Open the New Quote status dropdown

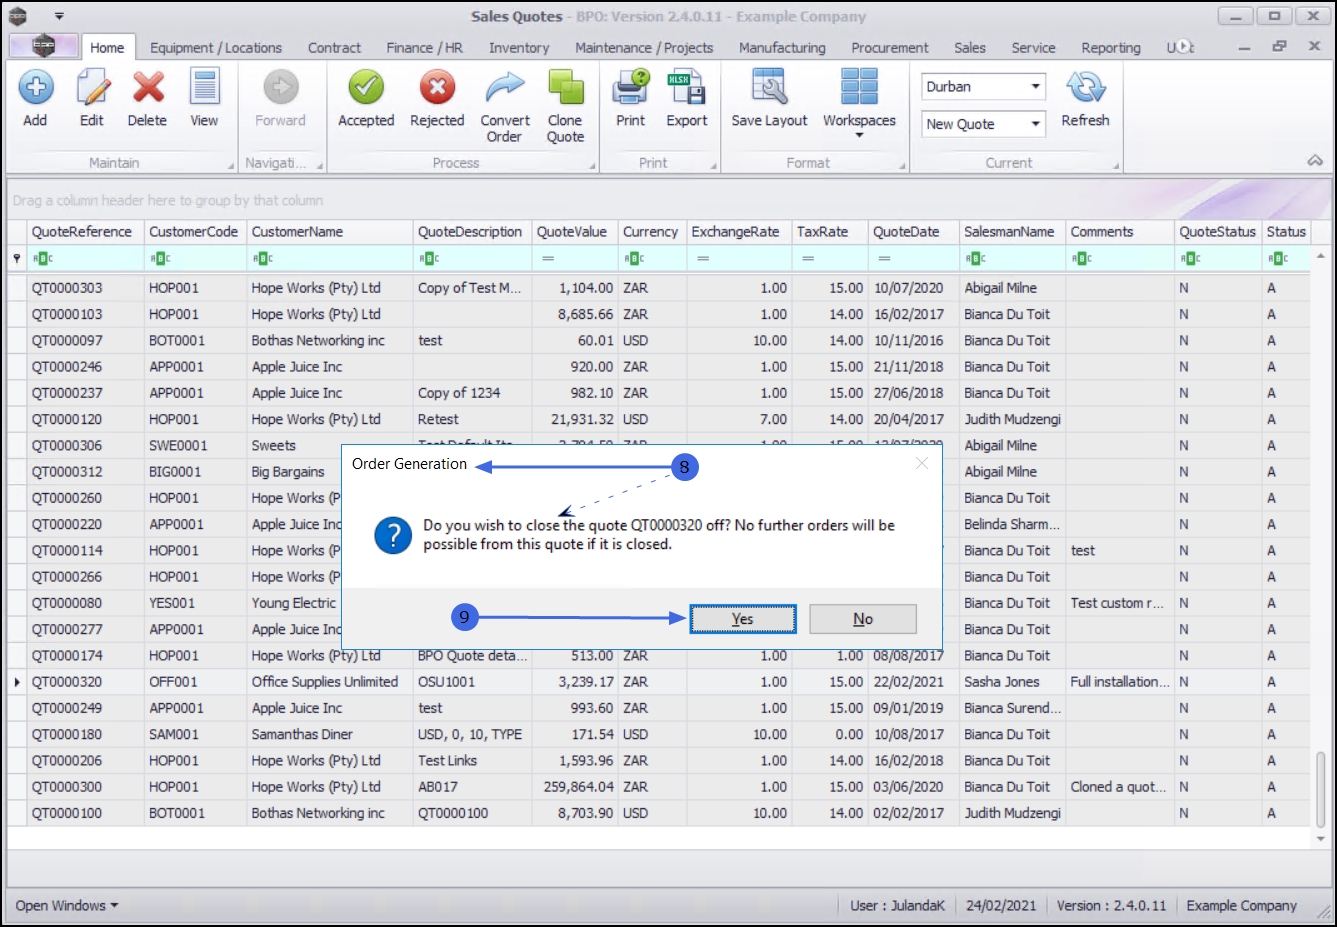(1035, 124)
